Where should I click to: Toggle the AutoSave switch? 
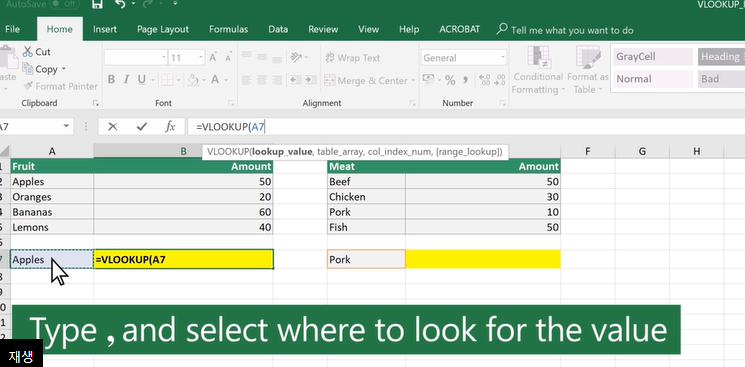(x=64, y=4)
